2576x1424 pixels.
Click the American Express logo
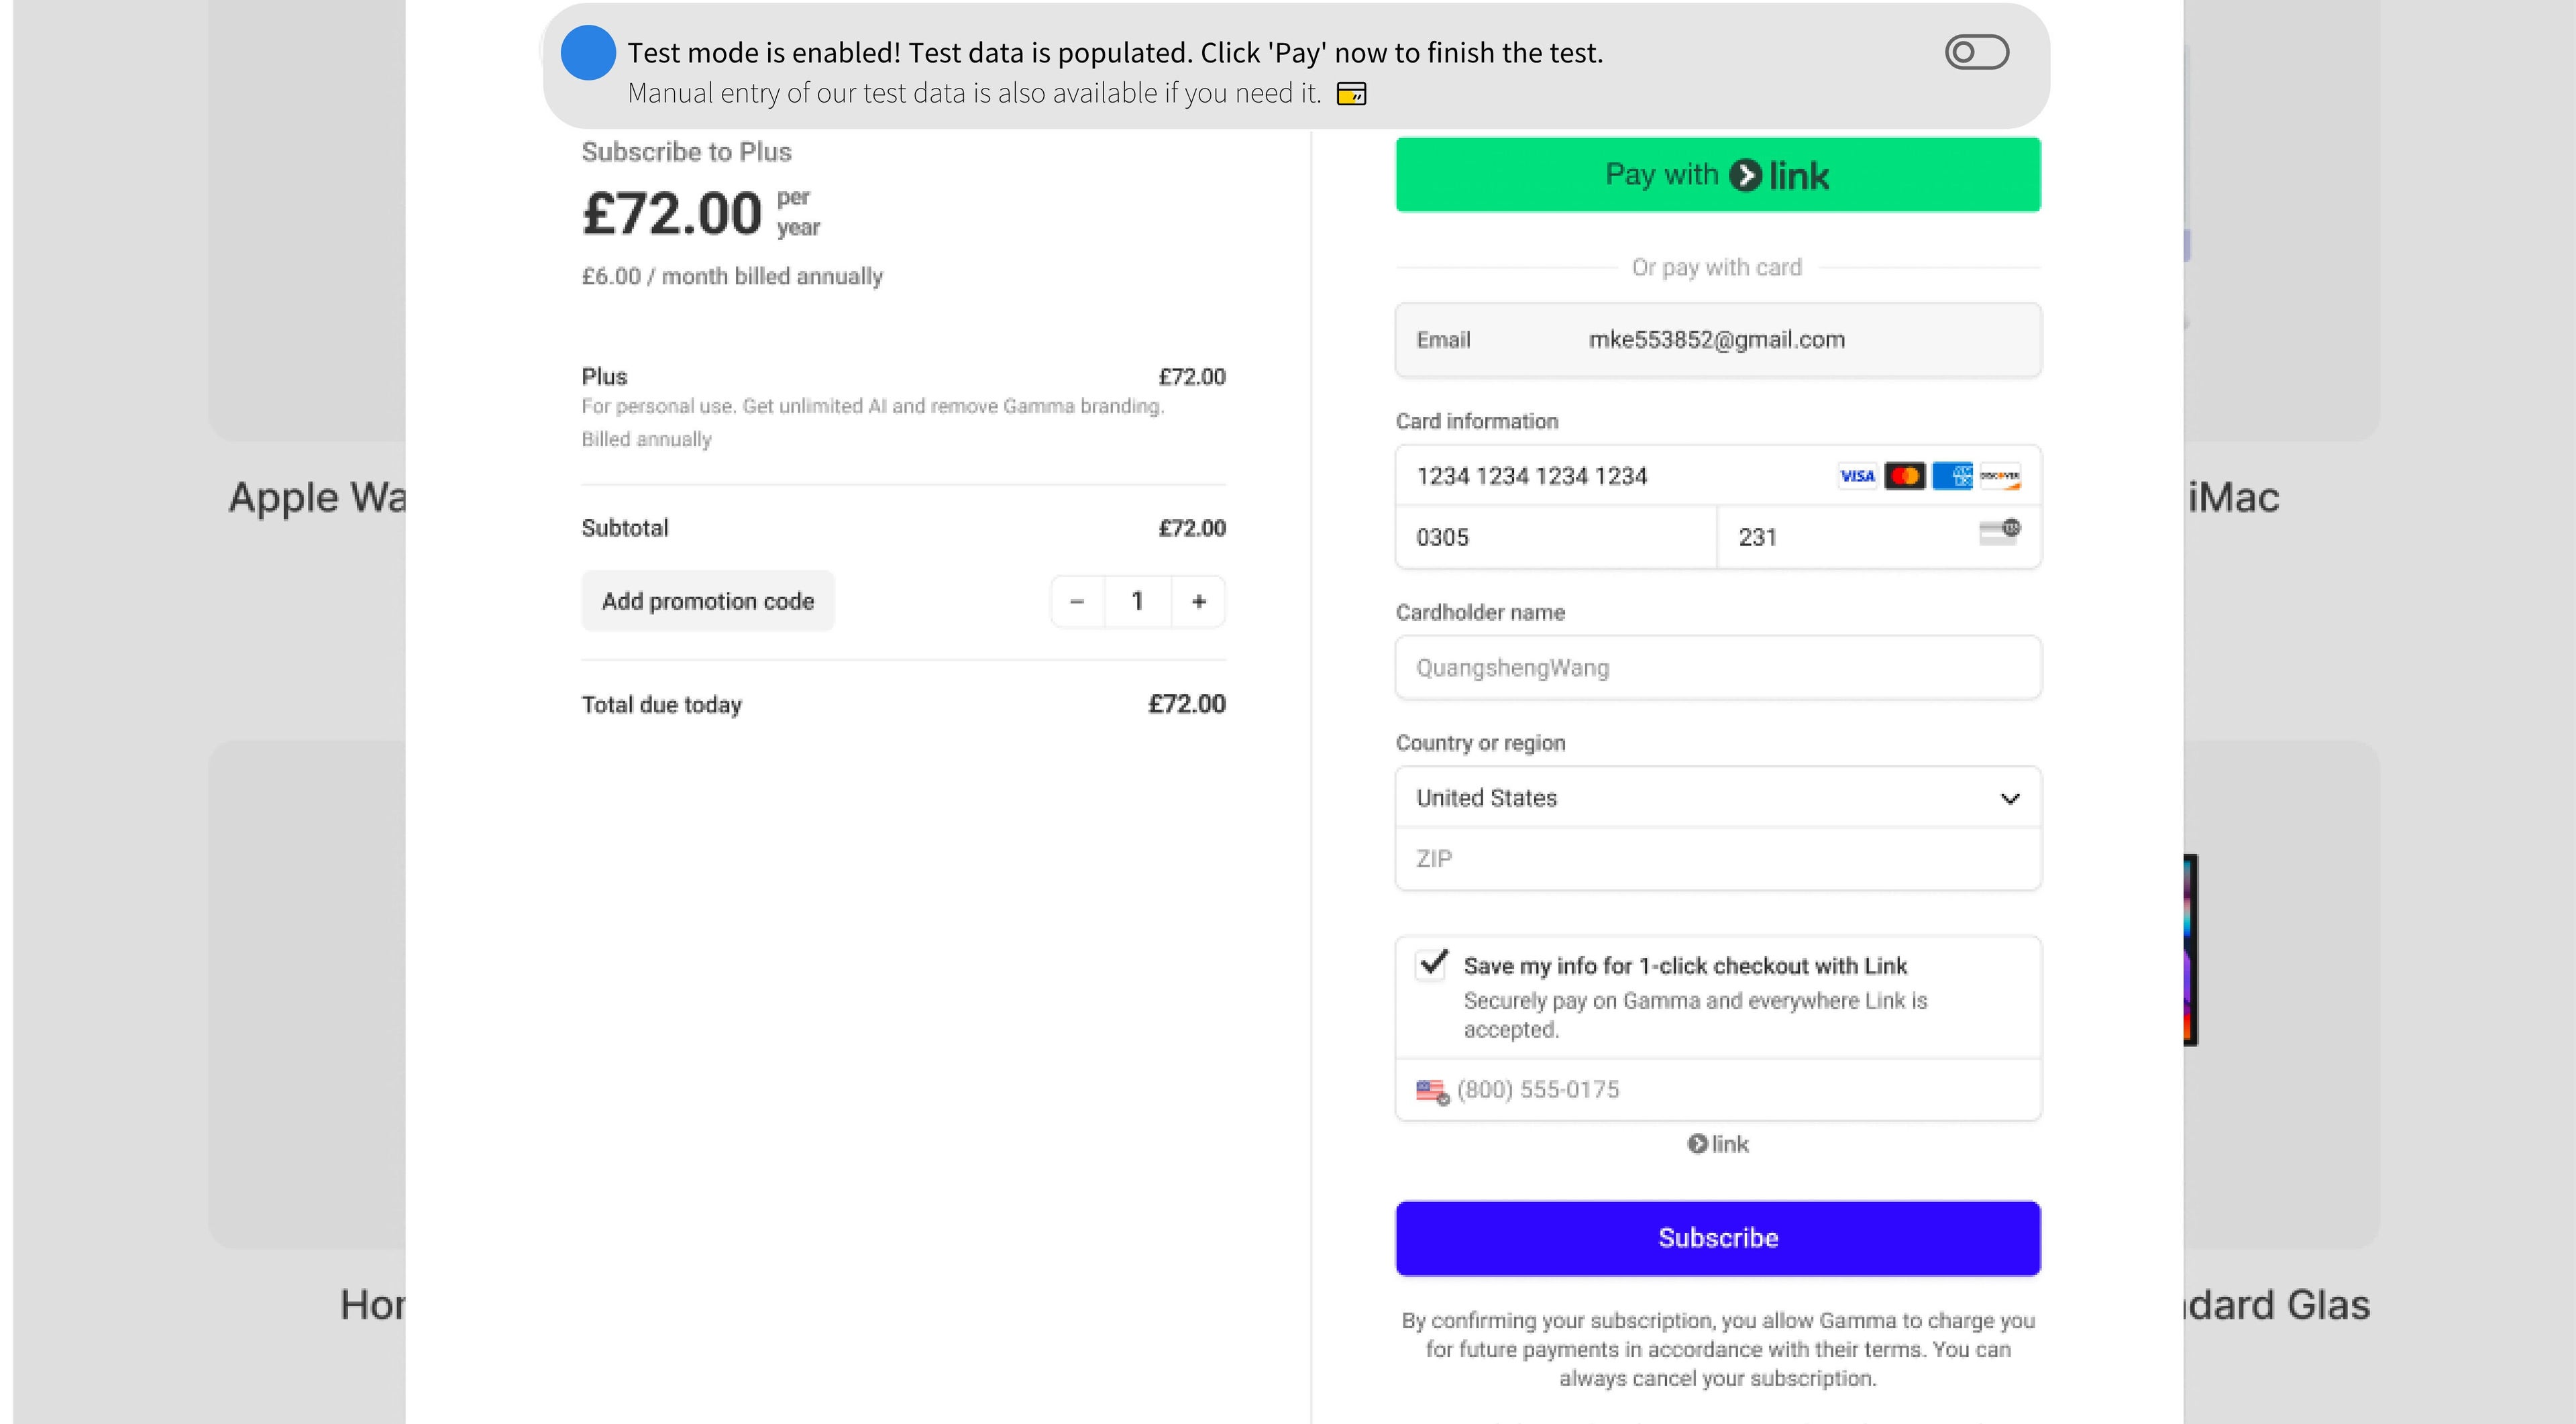point(1952,476)
